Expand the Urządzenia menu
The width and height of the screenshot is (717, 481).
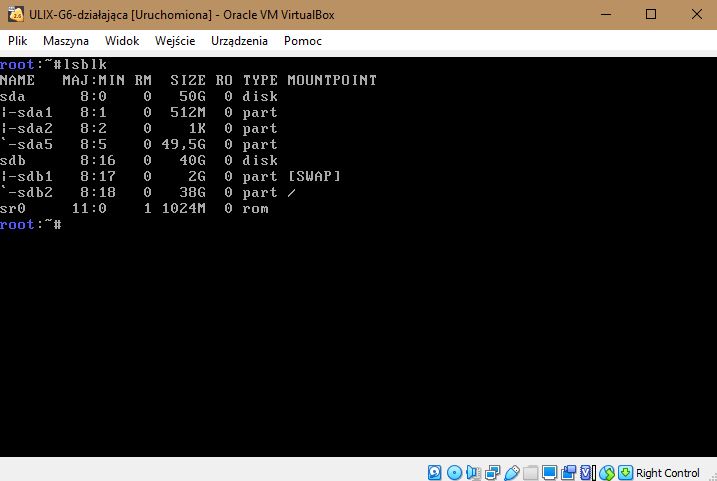pos(239,41)
